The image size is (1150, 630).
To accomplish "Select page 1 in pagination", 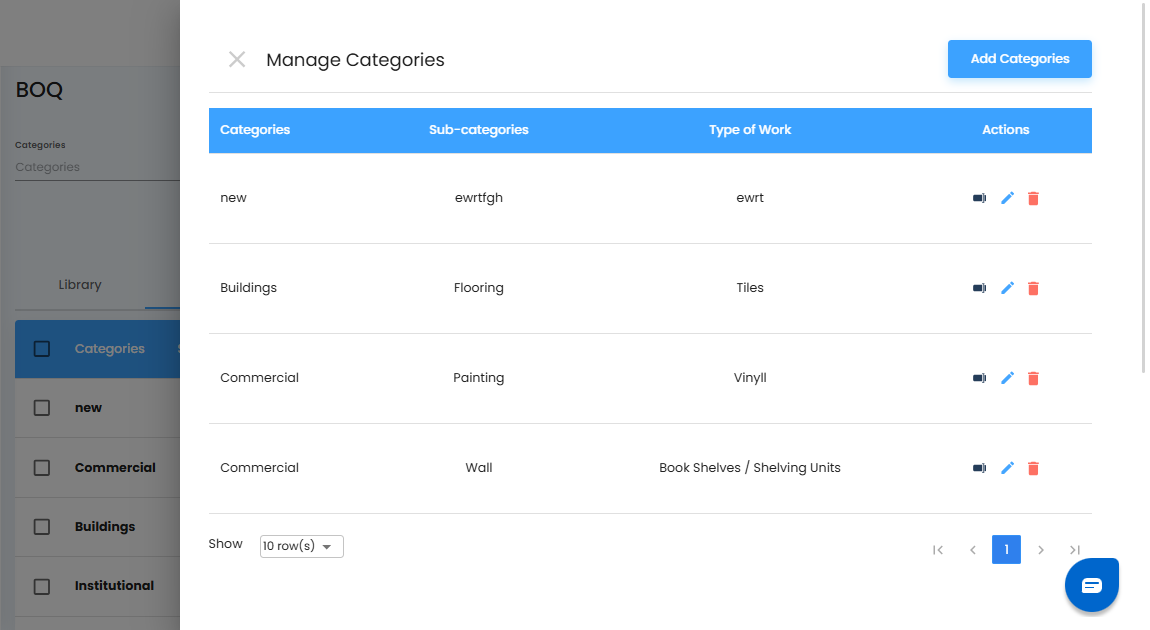I will (1006, 550).
